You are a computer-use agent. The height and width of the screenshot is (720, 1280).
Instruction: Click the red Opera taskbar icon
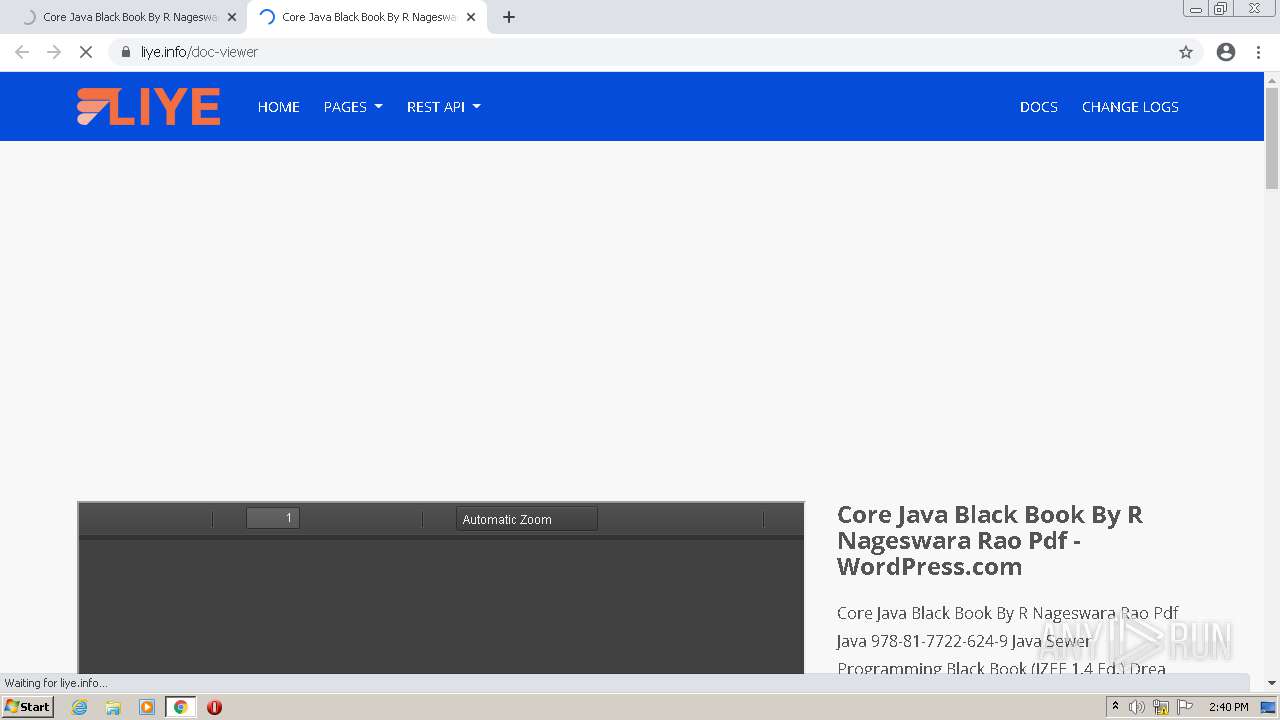pos(214,707)
